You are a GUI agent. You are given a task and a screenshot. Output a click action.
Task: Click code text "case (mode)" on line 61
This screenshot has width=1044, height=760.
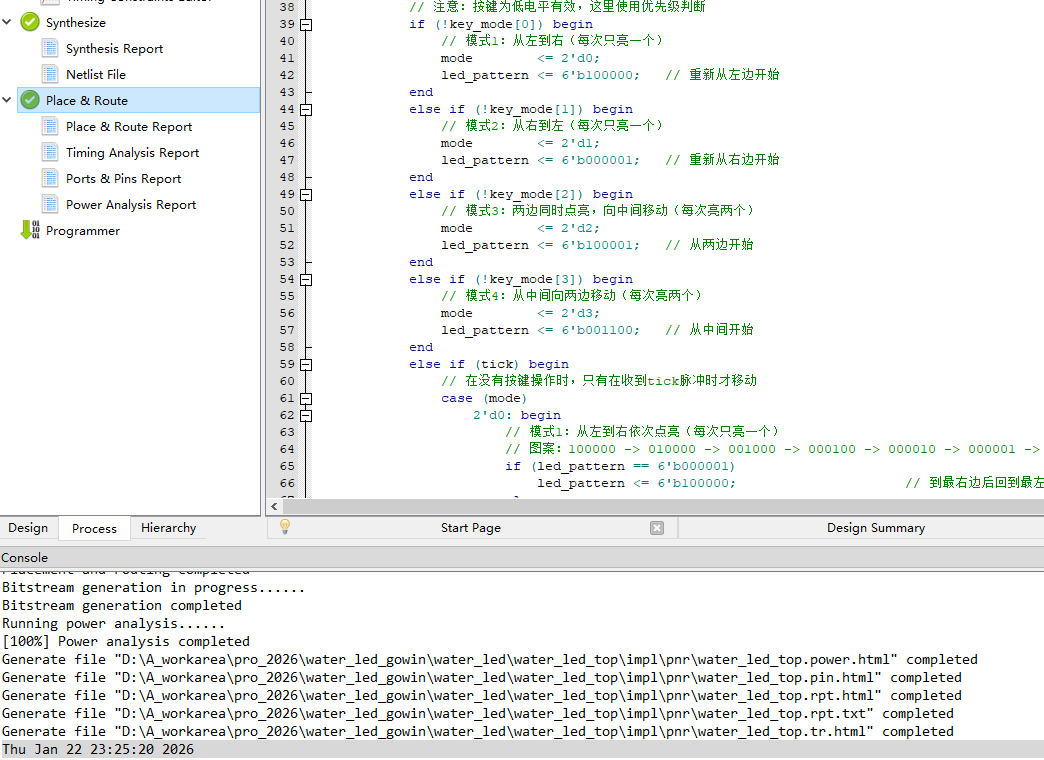coord(483,398)
